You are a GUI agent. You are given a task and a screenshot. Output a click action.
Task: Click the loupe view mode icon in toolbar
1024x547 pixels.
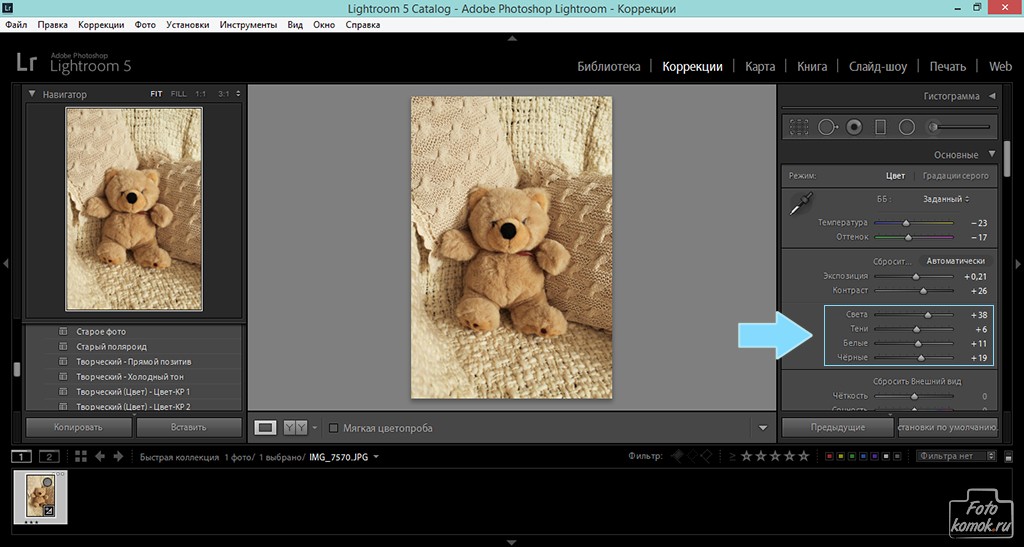point(265,428)
